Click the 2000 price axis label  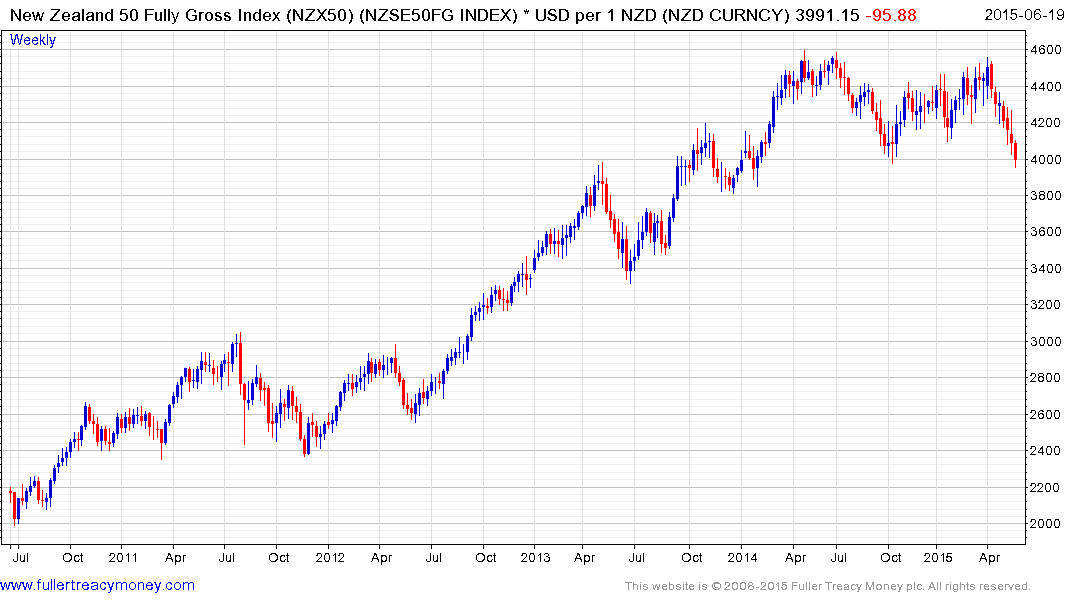pos(1046,524)
